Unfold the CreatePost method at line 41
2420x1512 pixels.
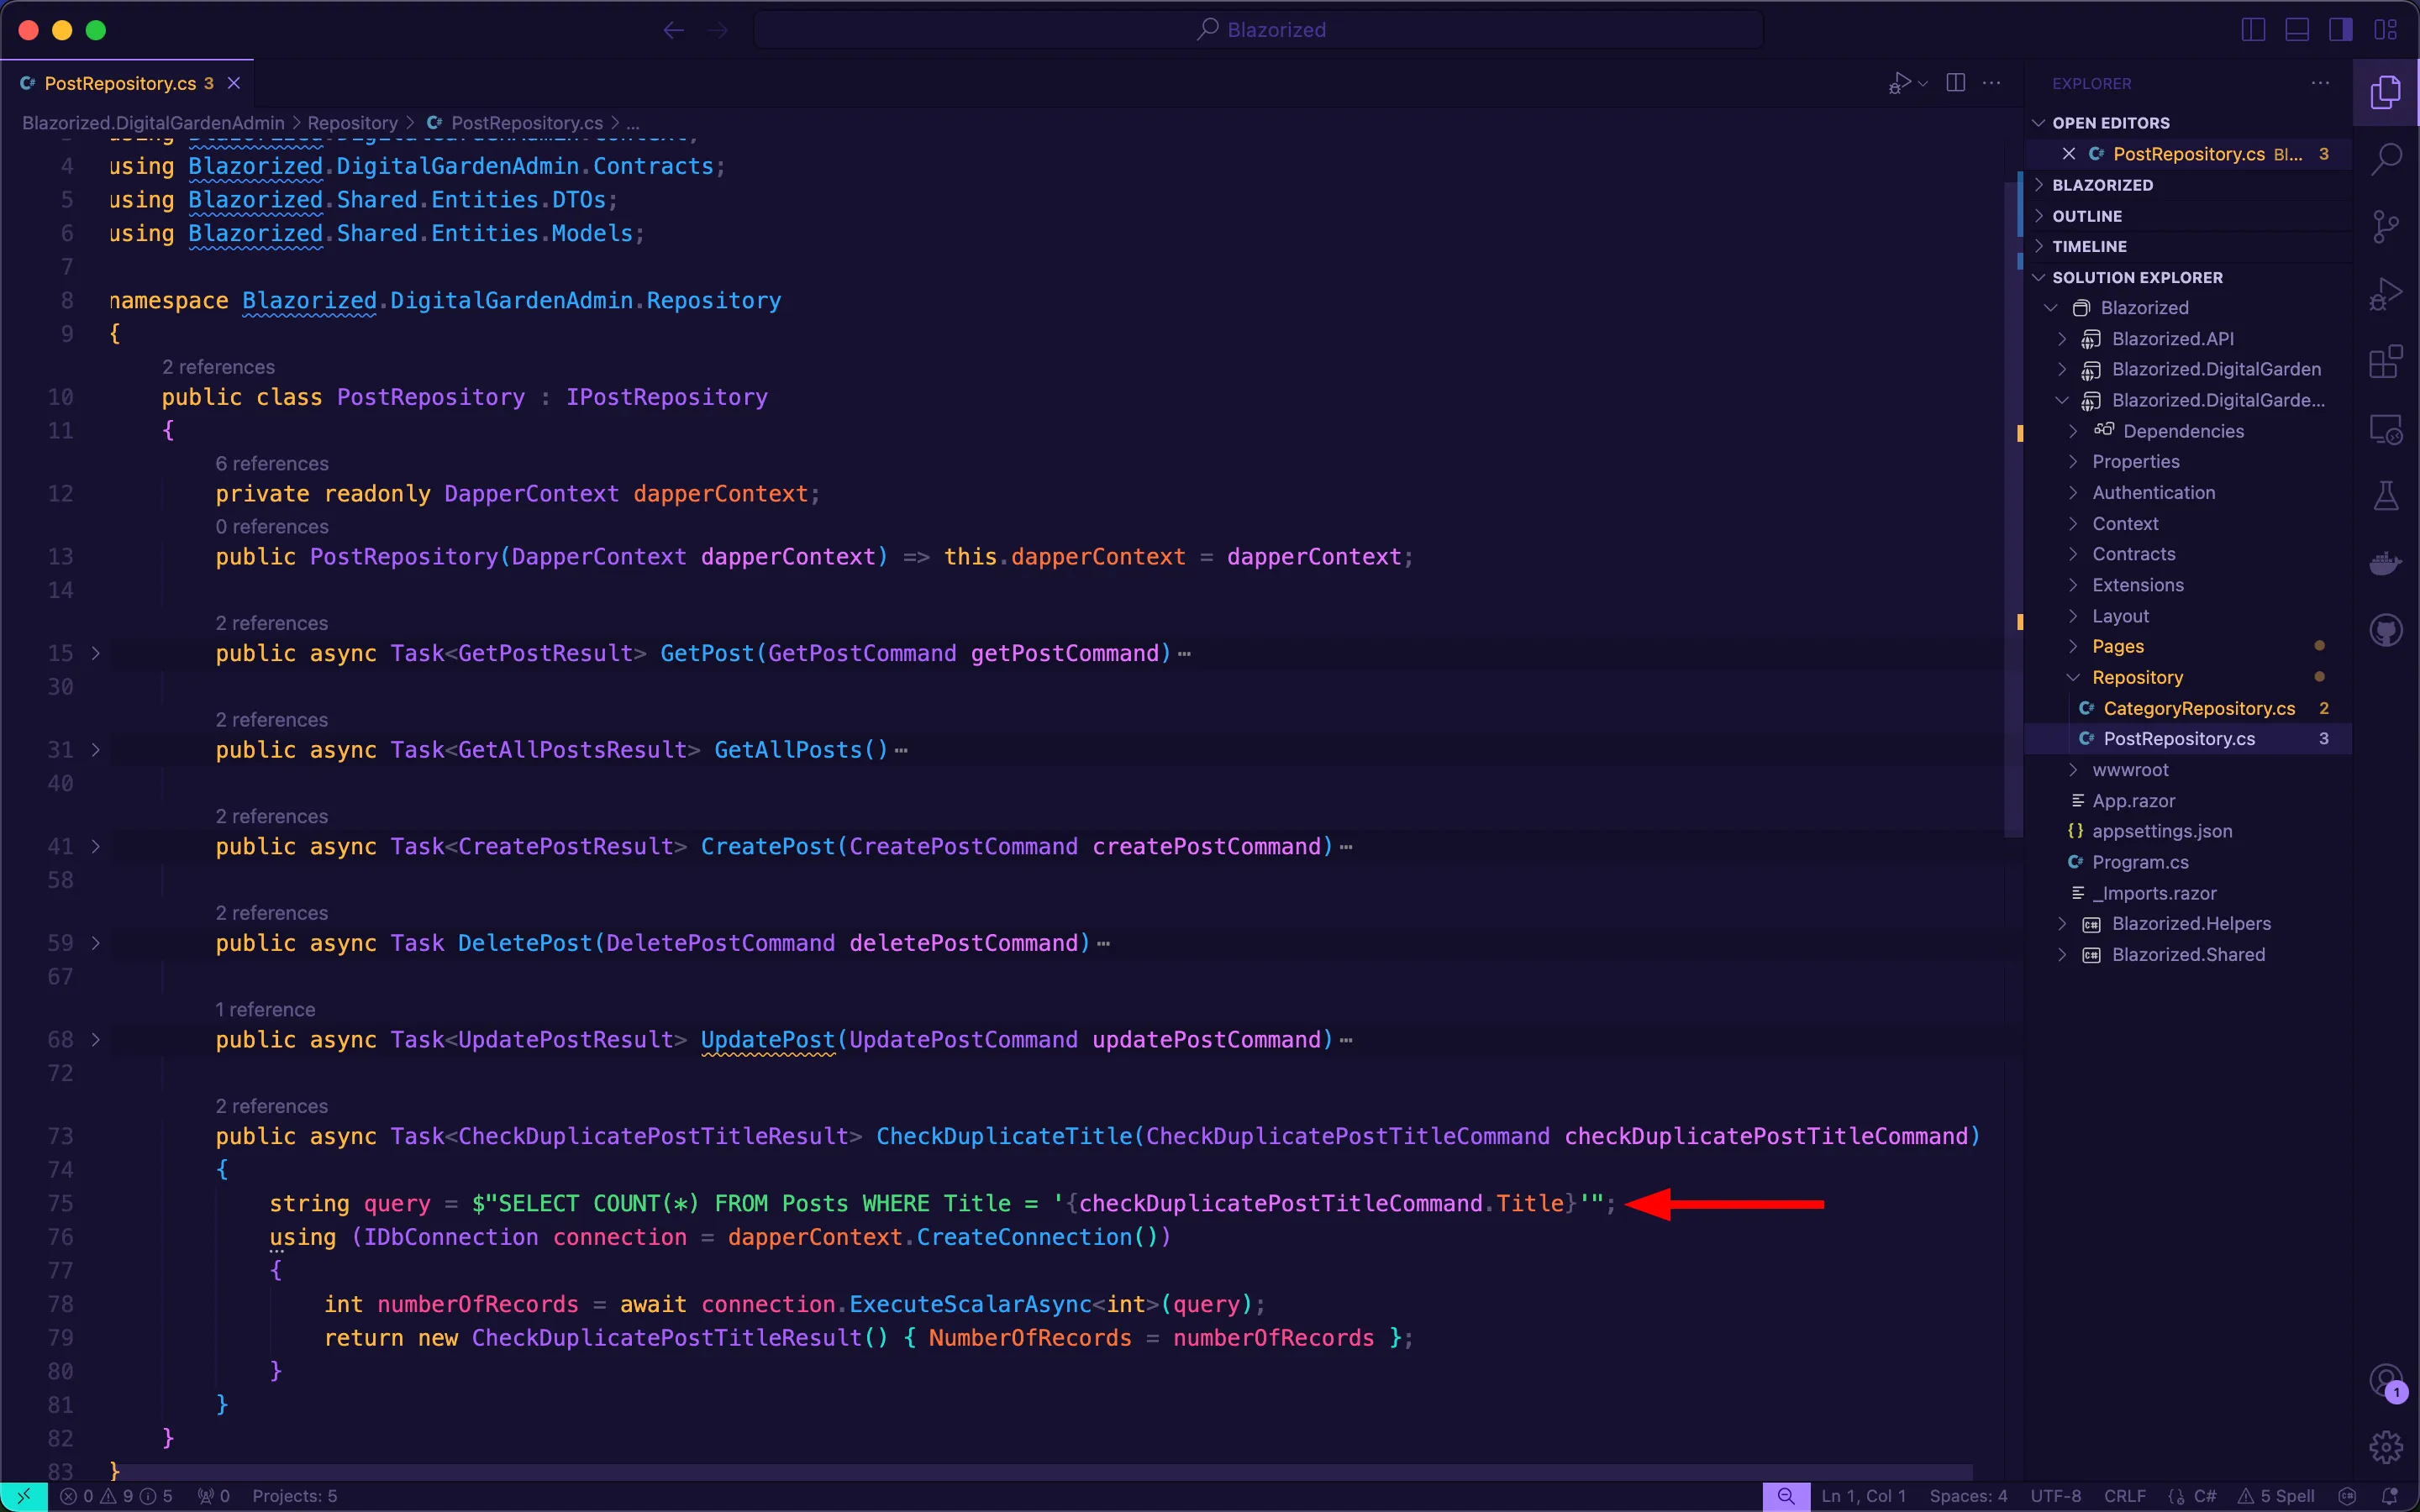tap(96, 846)
